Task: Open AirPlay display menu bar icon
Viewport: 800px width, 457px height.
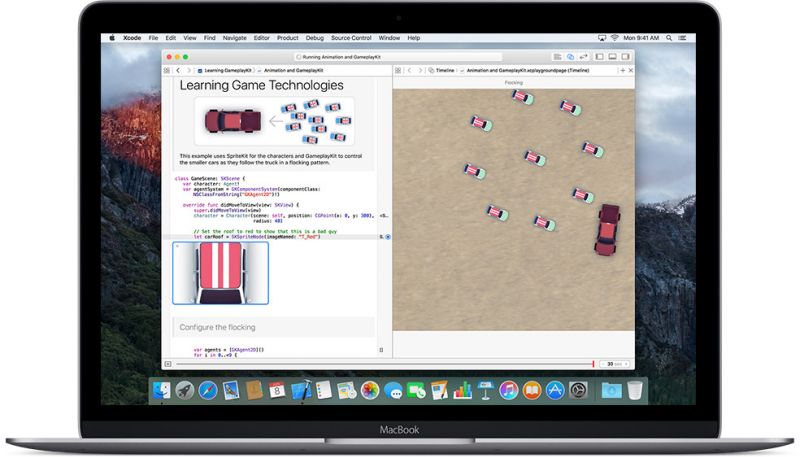Action: 602,38
